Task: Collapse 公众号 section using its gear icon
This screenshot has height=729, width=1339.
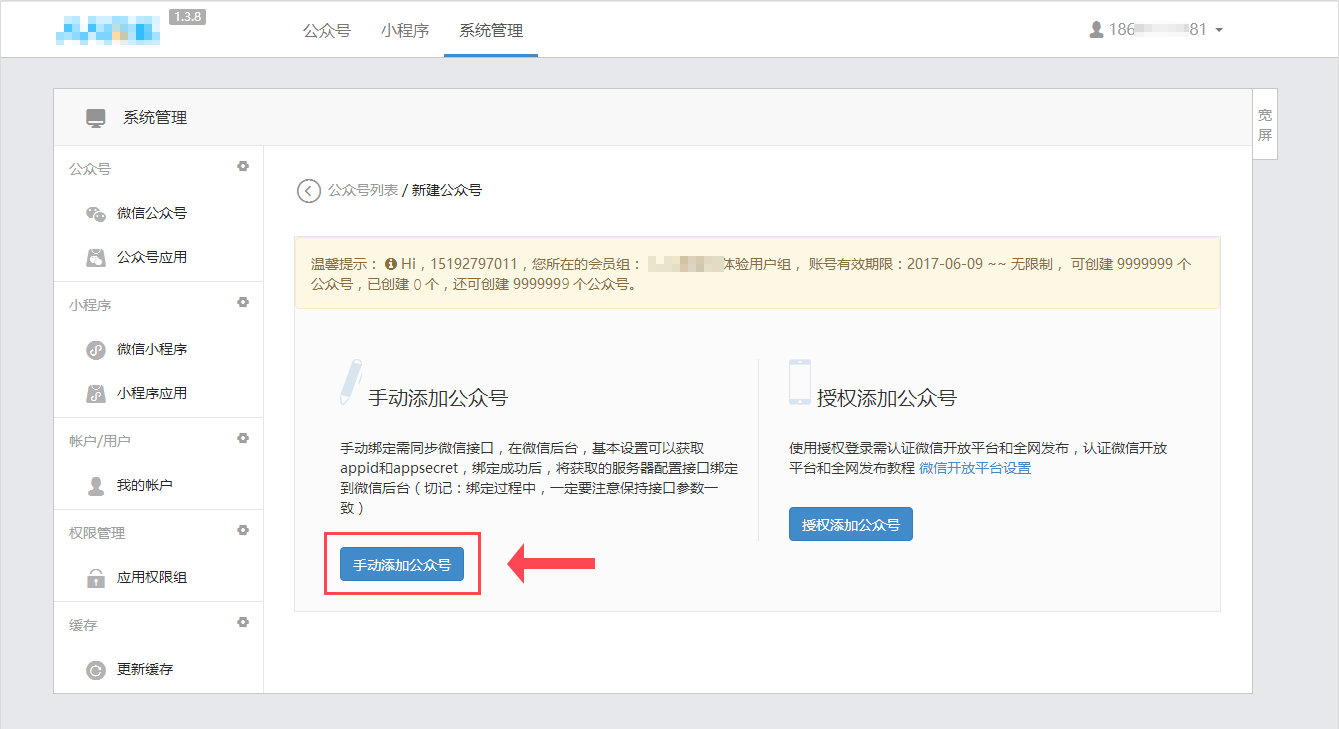Action: (x=242, y=166)
